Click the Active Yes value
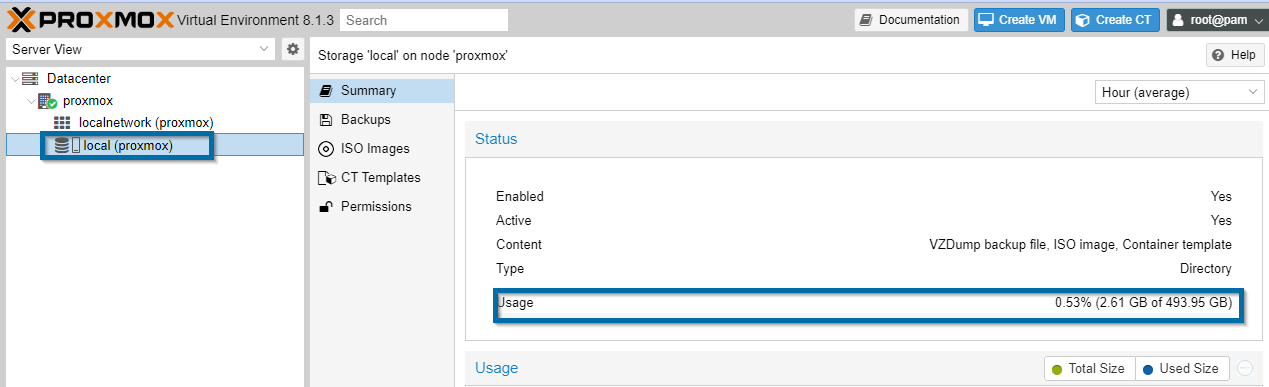 [1221, 220]
